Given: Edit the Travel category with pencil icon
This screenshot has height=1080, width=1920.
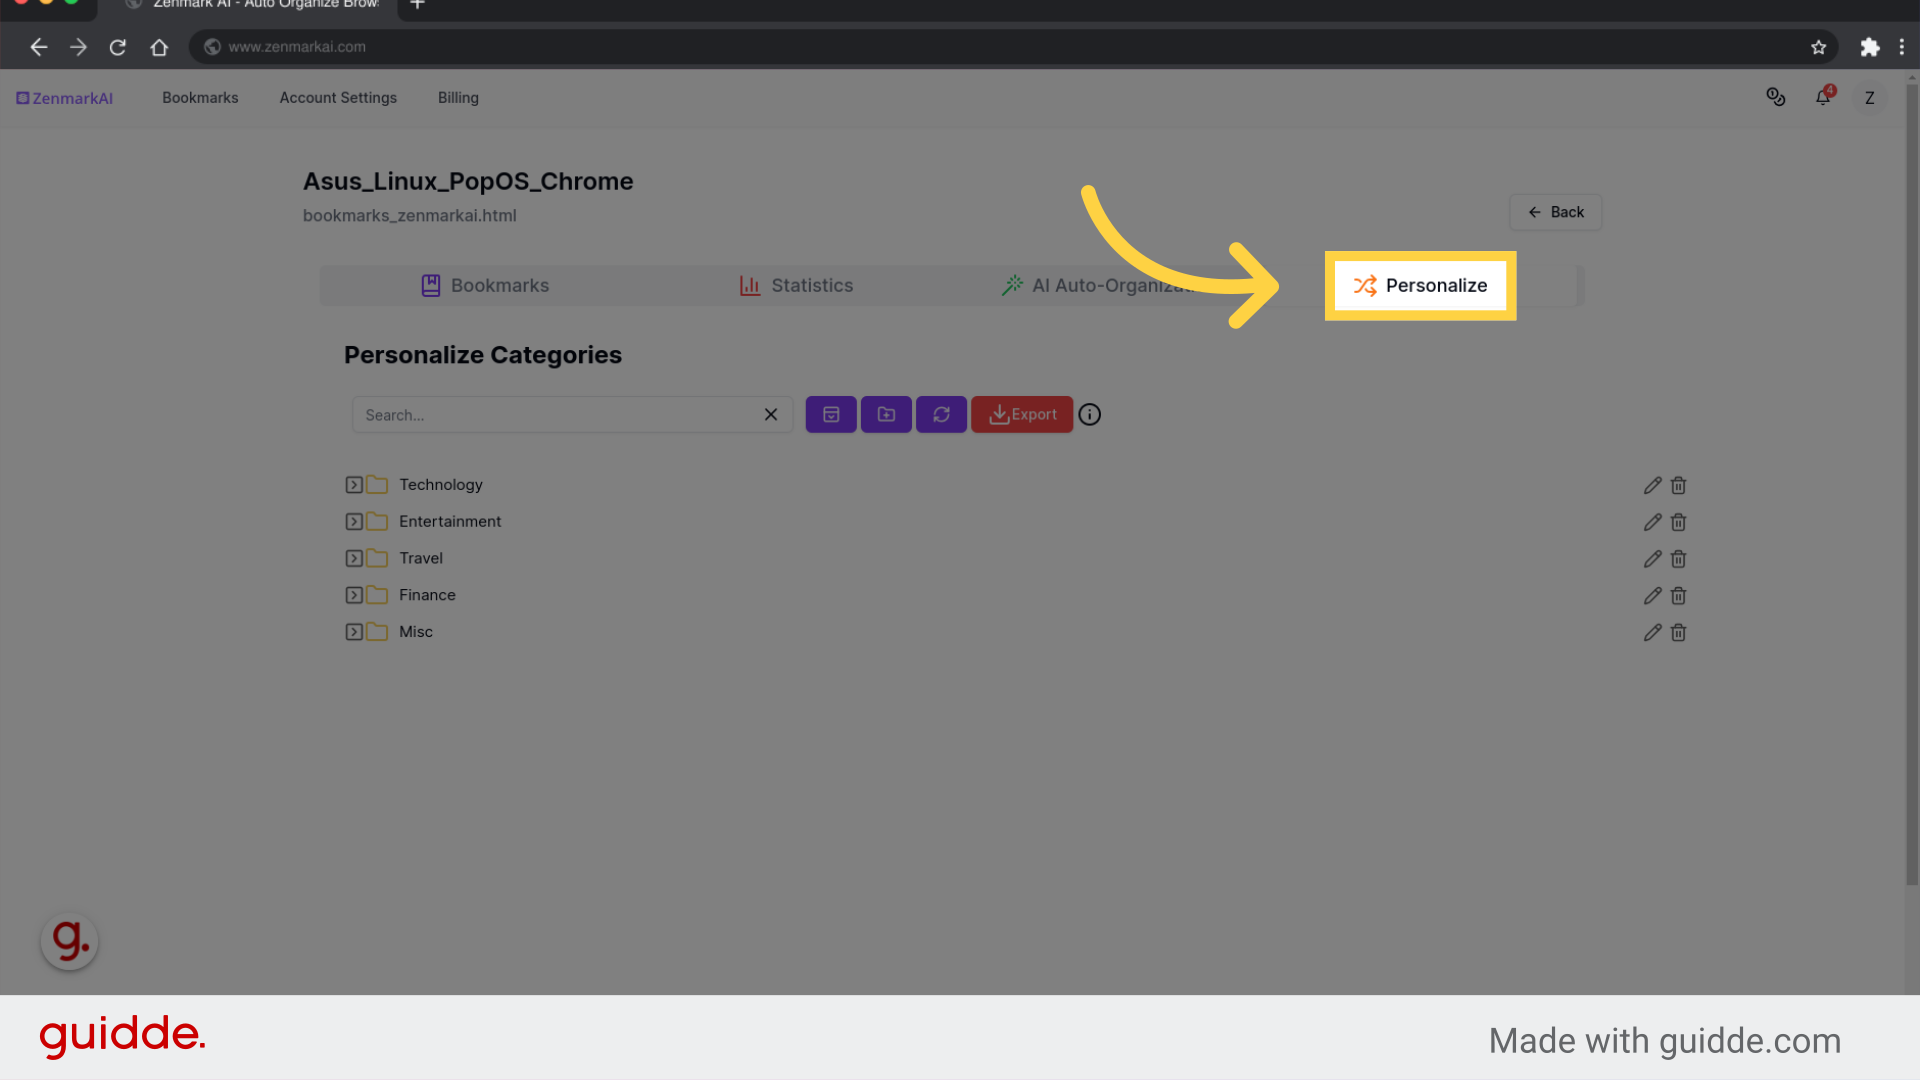Looking at the screenshot, I should click(1652, 559).
